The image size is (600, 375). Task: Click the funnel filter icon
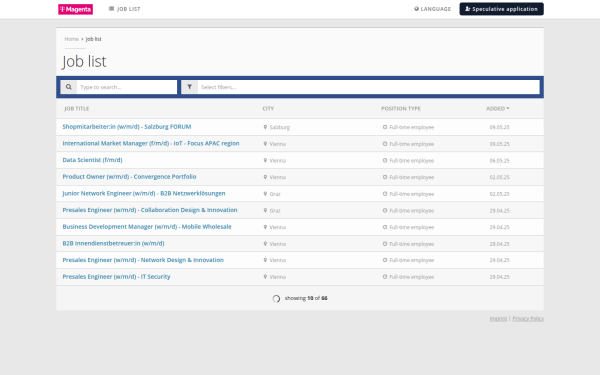pos(189,87)
